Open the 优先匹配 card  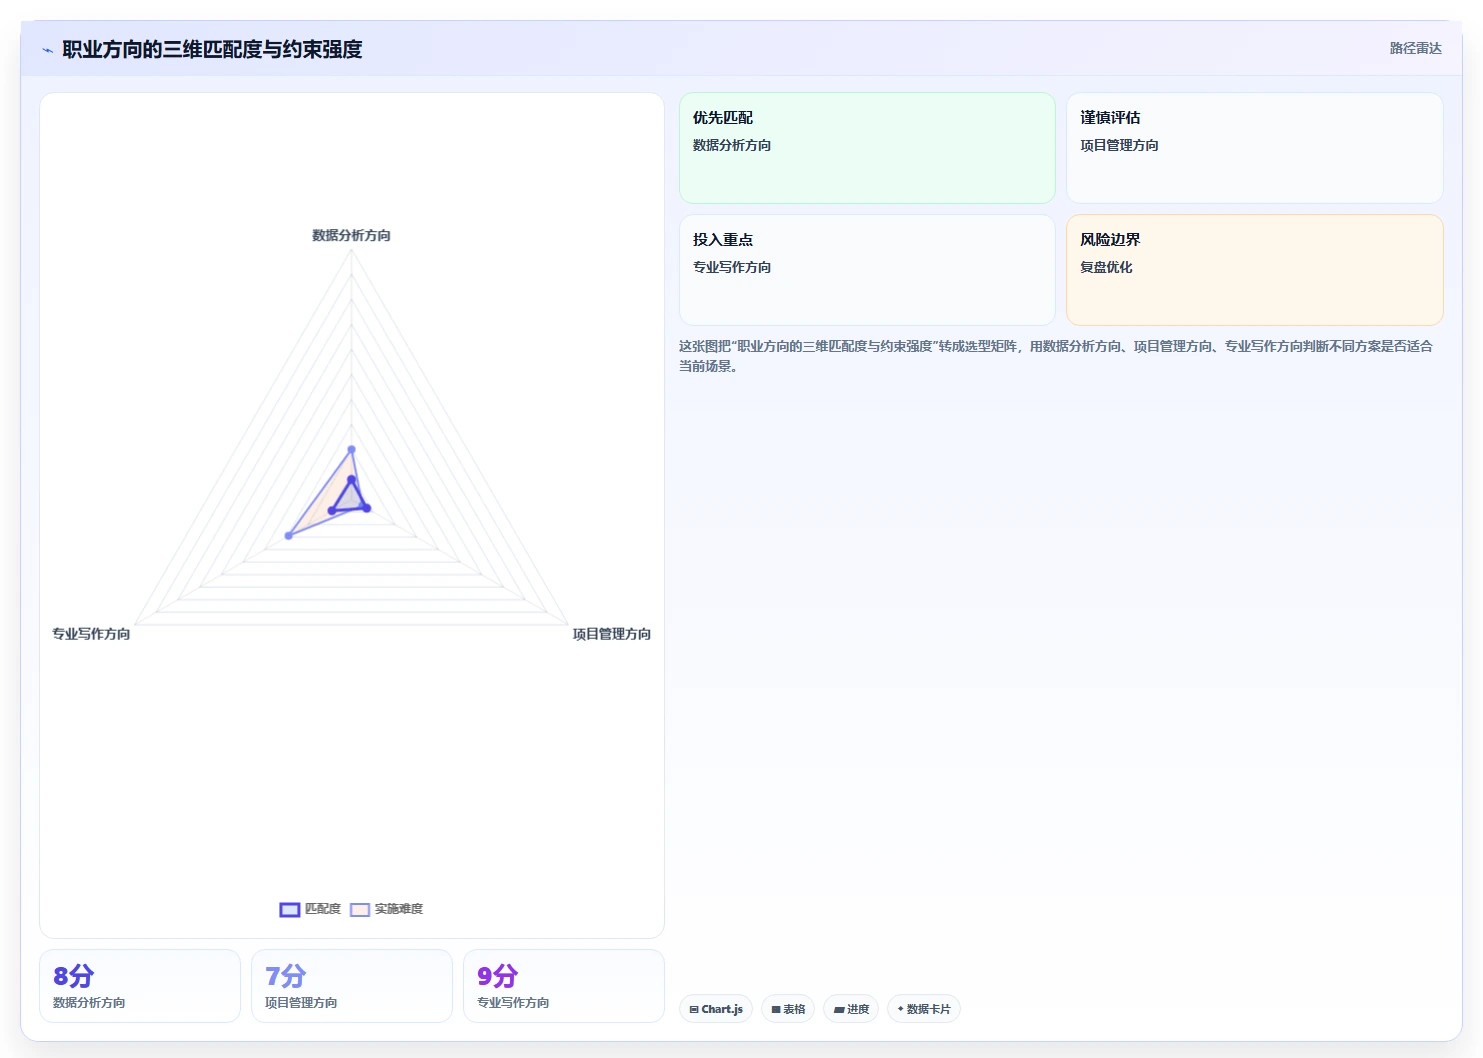point(867,148)
